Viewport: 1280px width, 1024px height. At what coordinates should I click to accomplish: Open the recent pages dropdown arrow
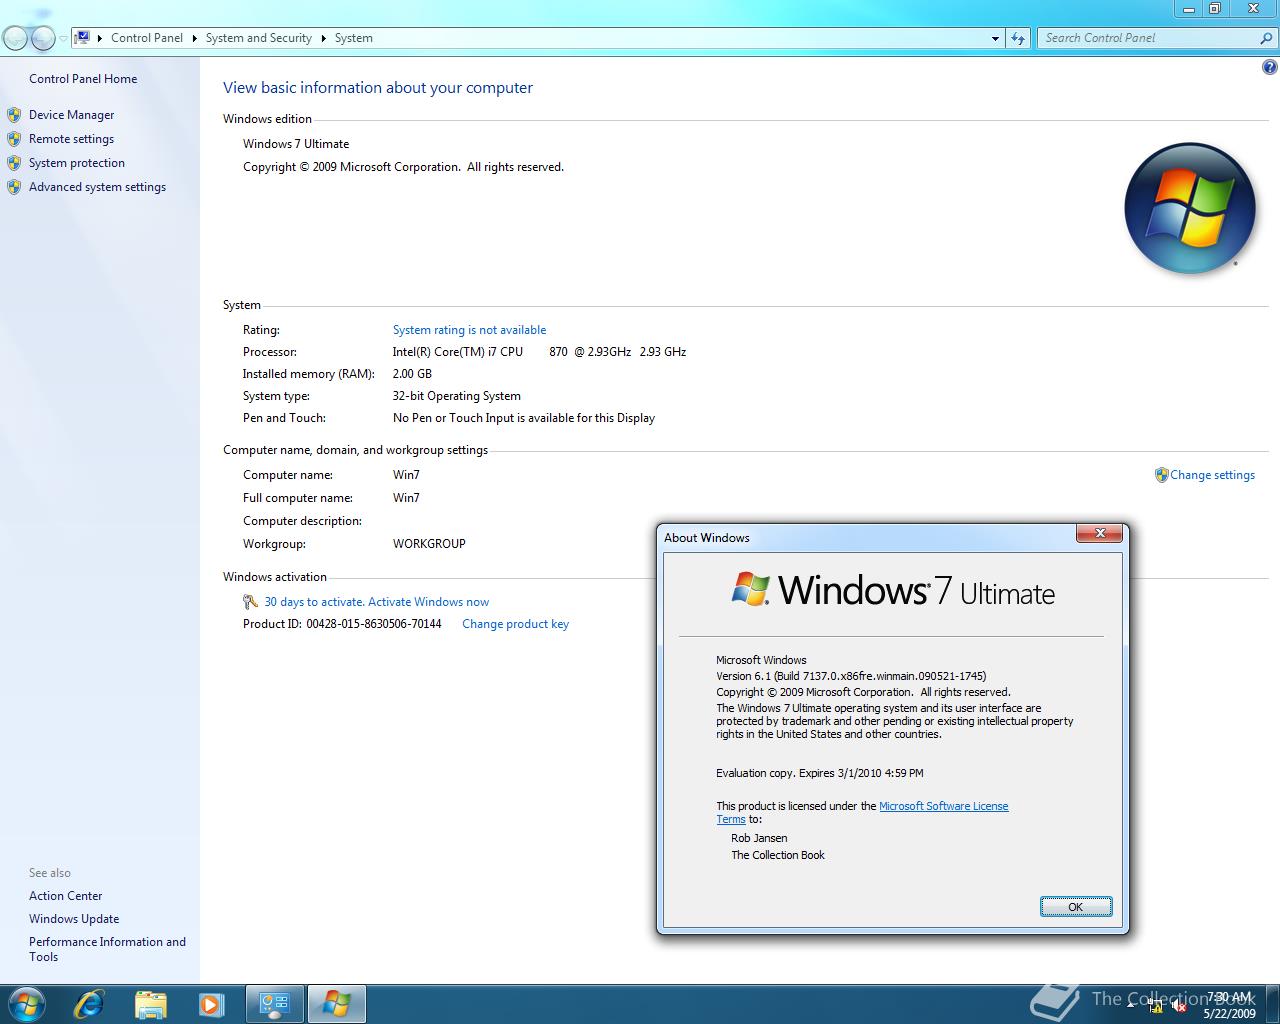63,38
